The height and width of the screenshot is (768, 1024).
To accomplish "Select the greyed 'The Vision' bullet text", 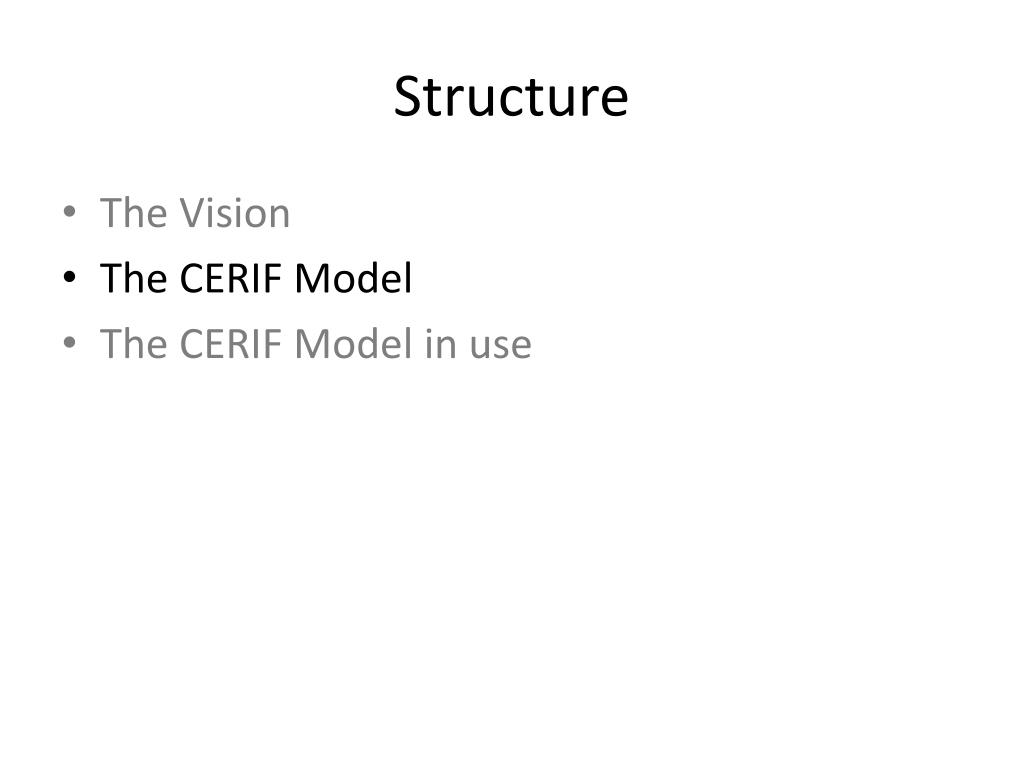I will (x=195, y=213).
